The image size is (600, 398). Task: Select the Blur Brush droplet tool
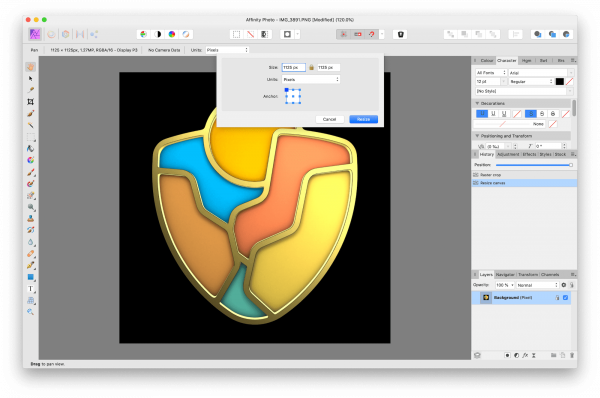tap(31, 242)
